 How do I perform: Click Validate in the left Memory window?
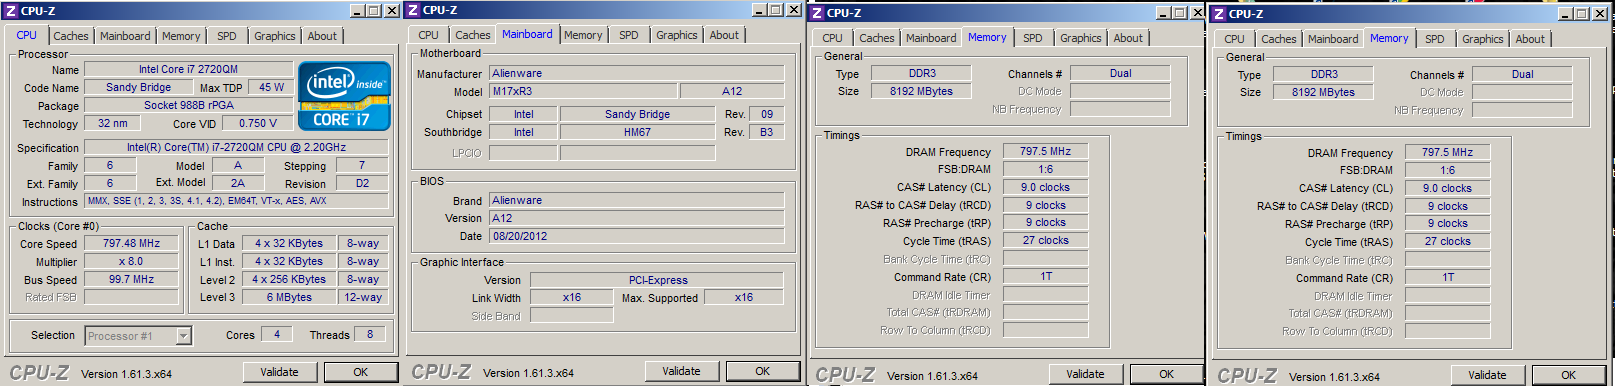pyautogui.click(x=1086, y=374)
